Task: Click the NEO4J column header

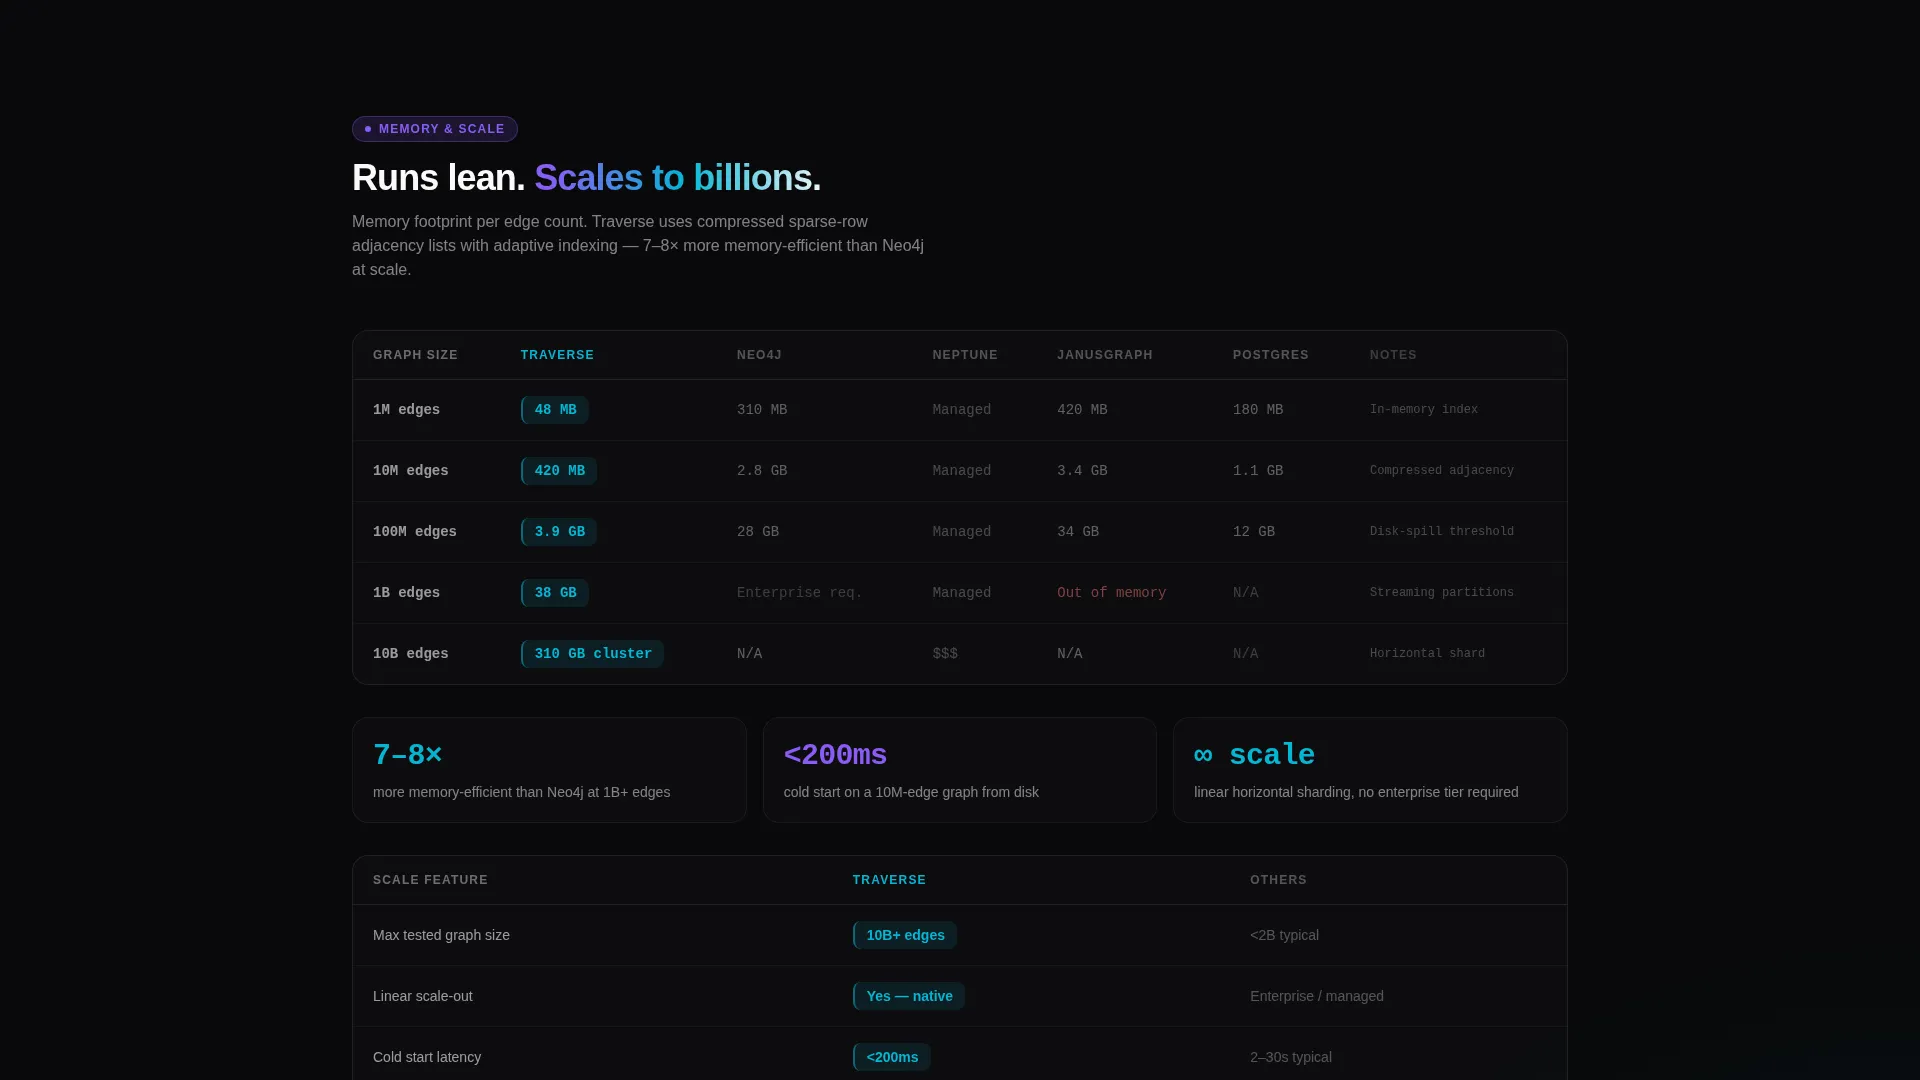Action: [759, 355]
